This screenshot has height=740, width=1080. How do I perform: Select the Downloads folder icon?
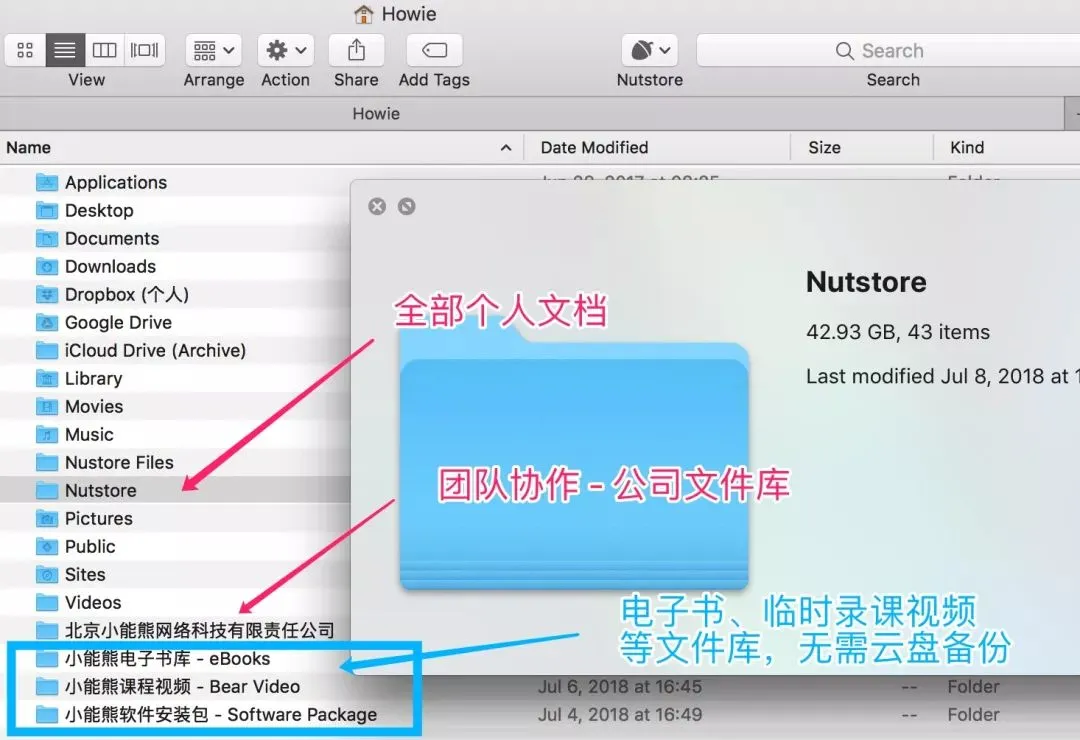(47, 267)
